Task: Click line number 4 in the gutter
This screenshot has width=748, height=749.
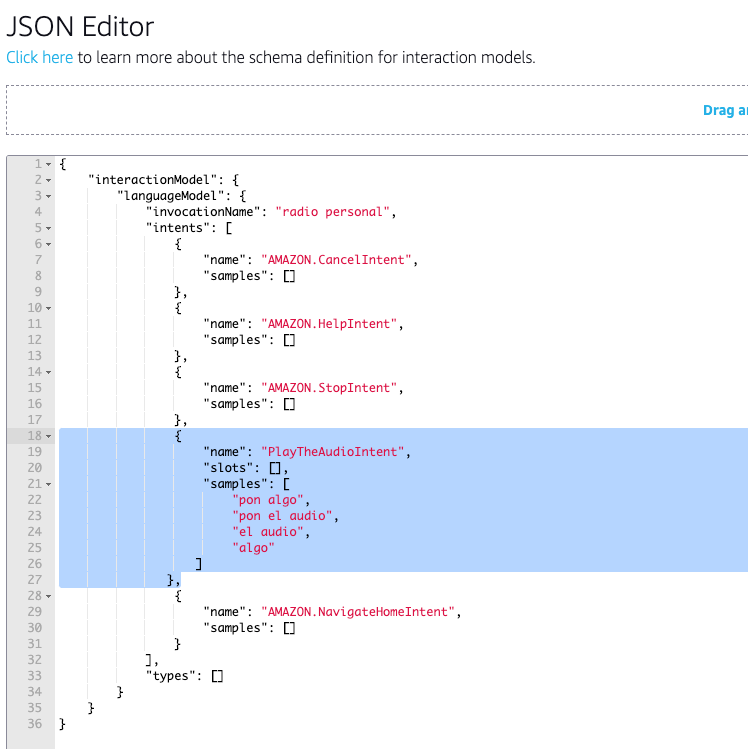Action: pyautogui.click(x=37, y=212)
